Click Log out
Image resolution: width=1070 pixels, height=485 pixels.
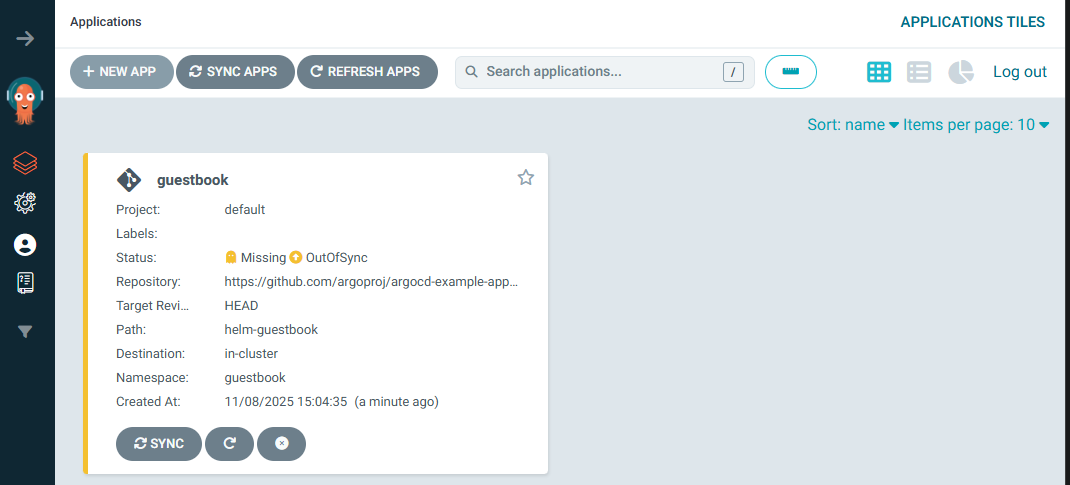tap(1020, 72)
